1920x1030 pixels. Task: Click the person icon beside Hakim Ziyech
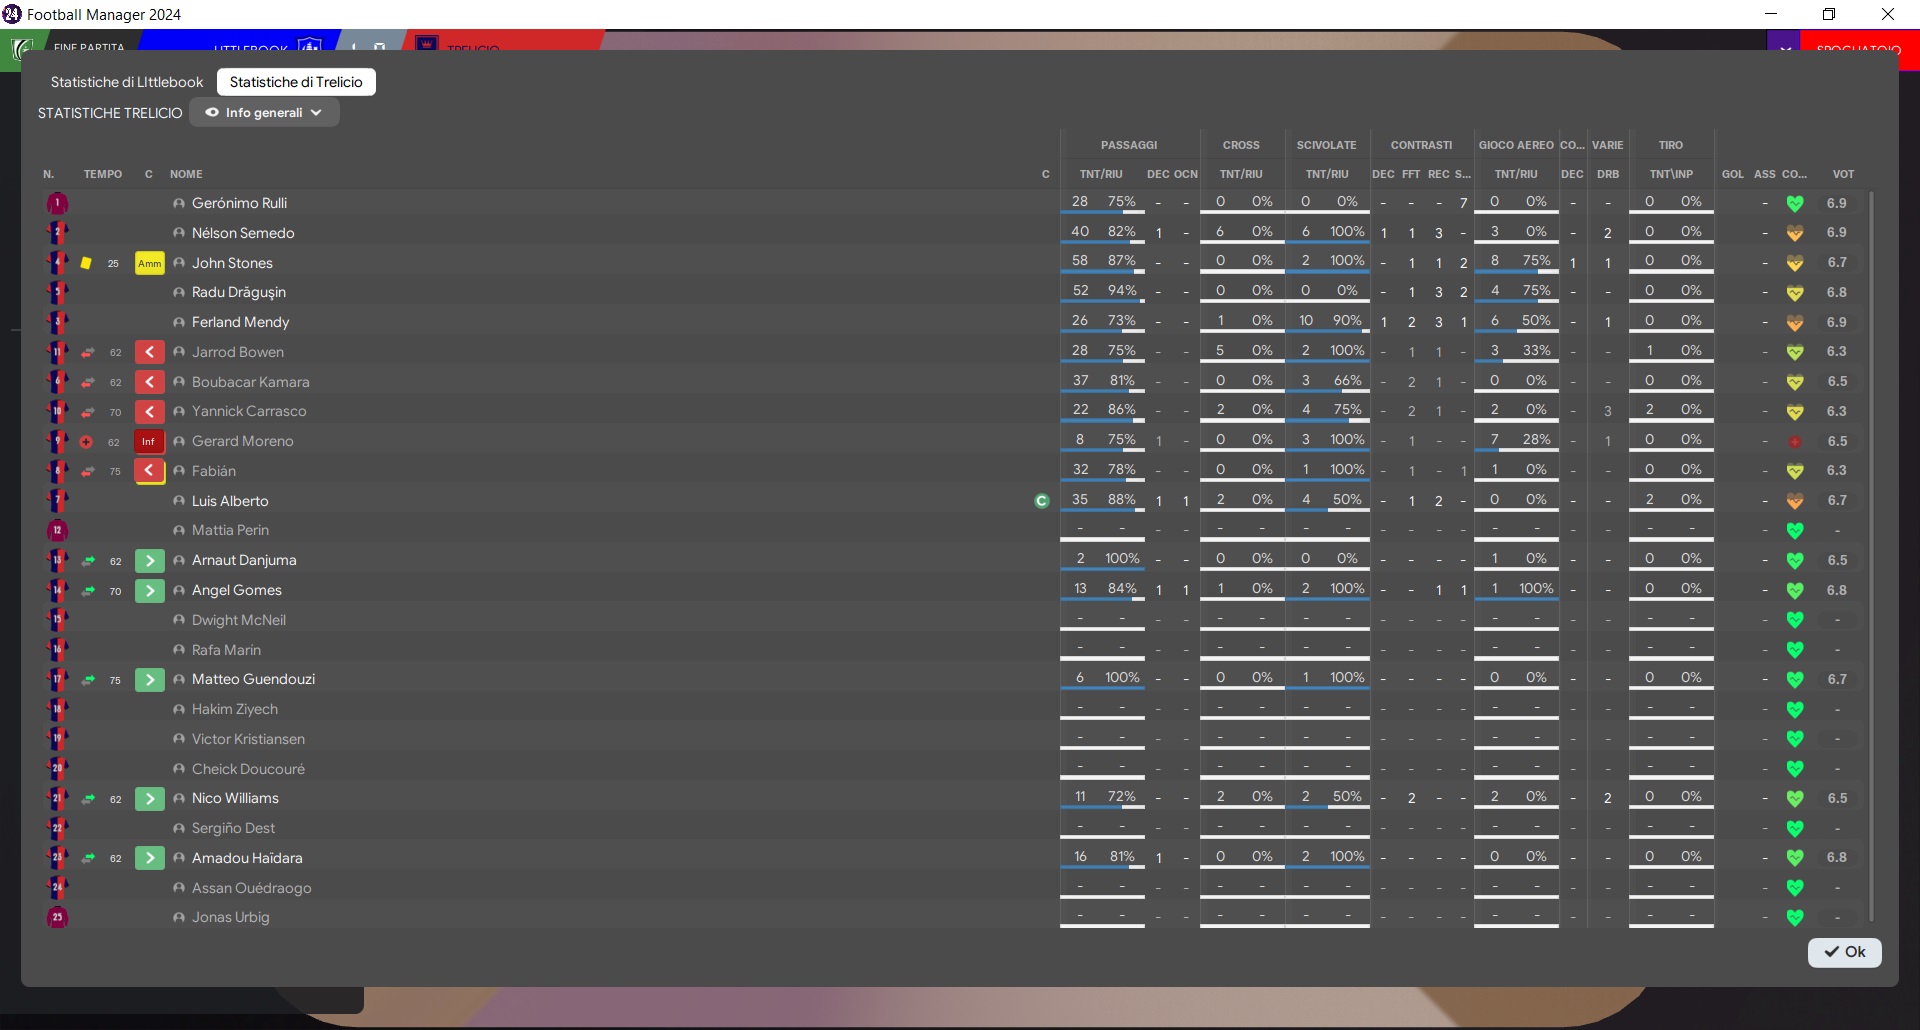pos(179,710)
